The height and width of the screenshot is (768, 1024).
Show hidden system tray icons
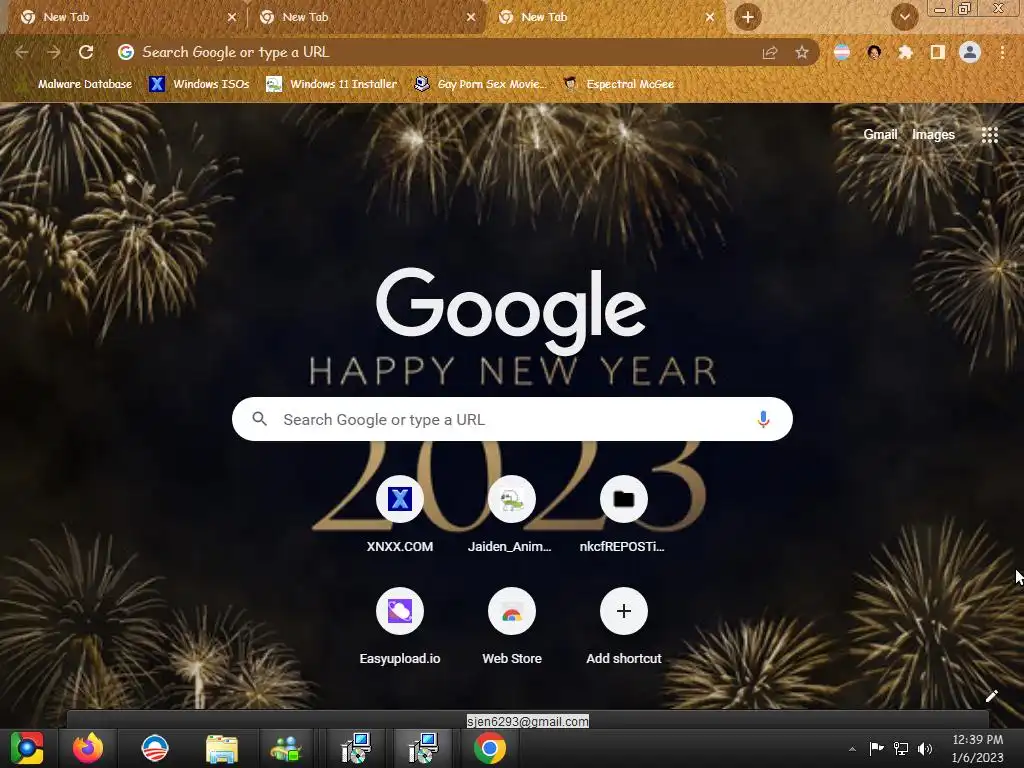tap(852, 749)
